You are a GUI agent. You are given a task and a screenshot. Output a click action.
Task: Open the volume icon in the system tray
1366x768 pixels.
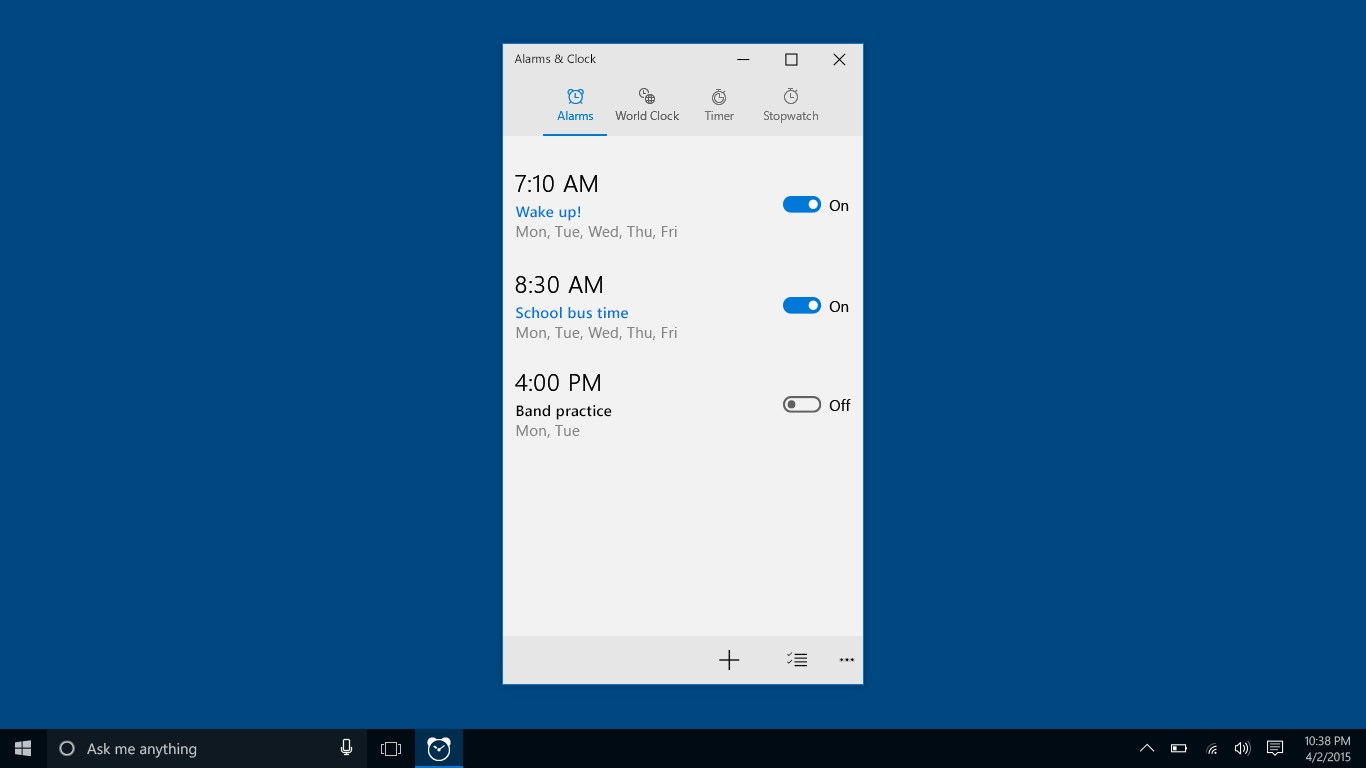point(1242,747)
